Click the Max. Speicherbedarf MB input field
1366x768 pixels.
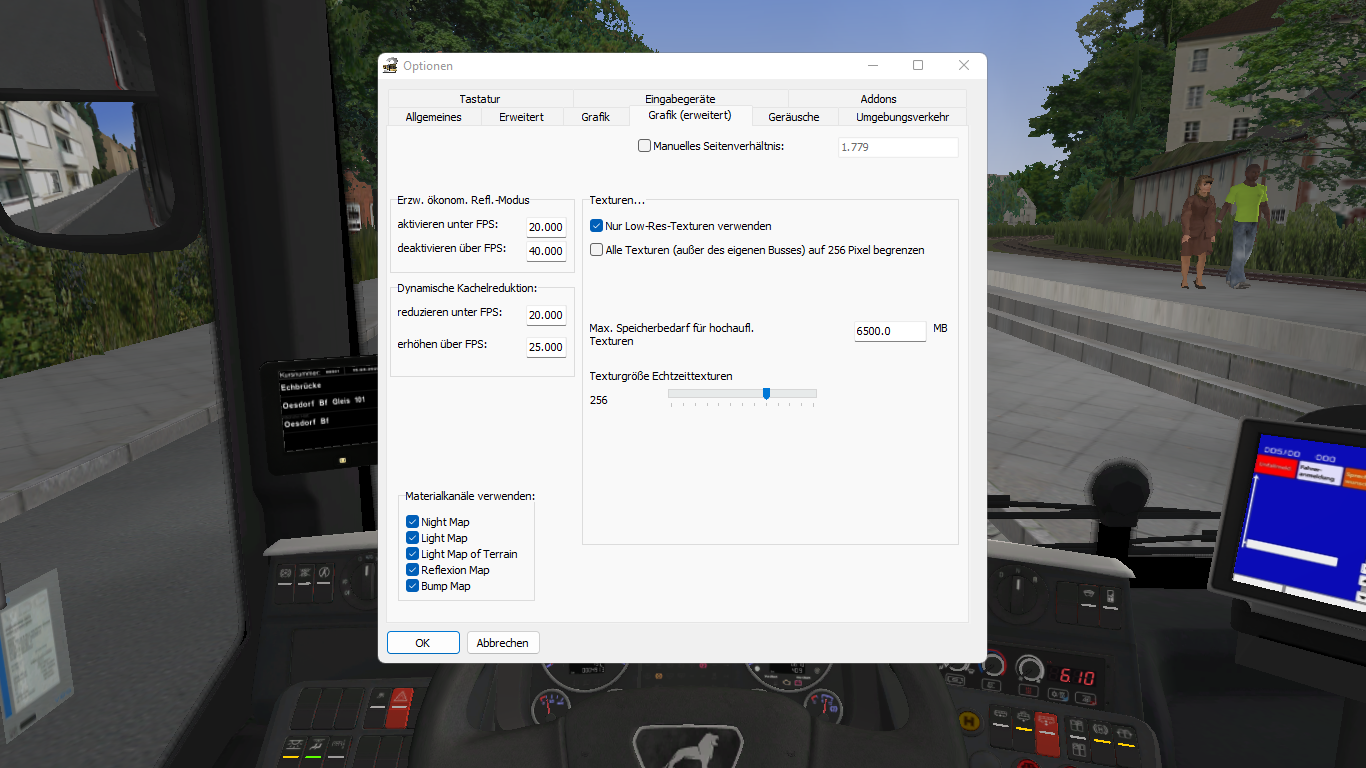point(889,331)
